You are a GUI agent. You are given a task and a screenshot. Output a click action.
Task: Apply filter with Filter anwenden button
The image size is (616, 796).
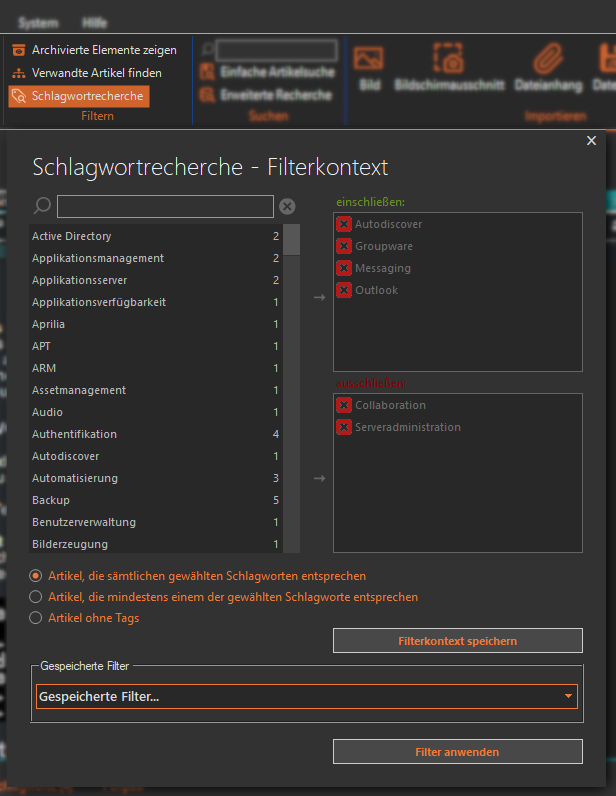coord(457,751)
